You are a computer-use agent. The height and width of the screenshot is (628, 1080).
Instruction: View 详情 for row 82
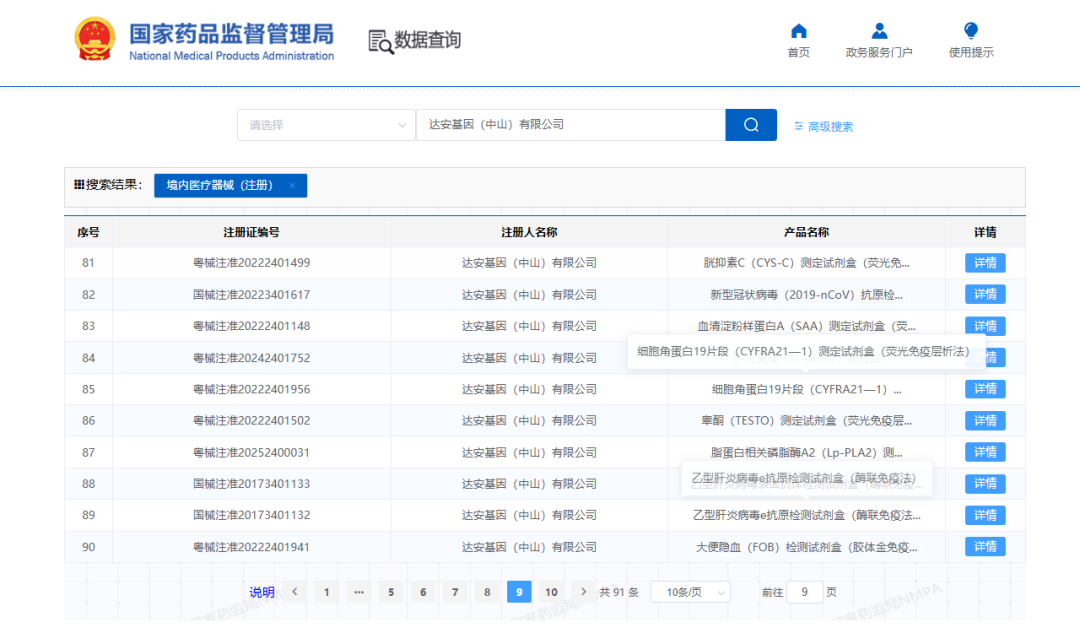click(985, 295)
